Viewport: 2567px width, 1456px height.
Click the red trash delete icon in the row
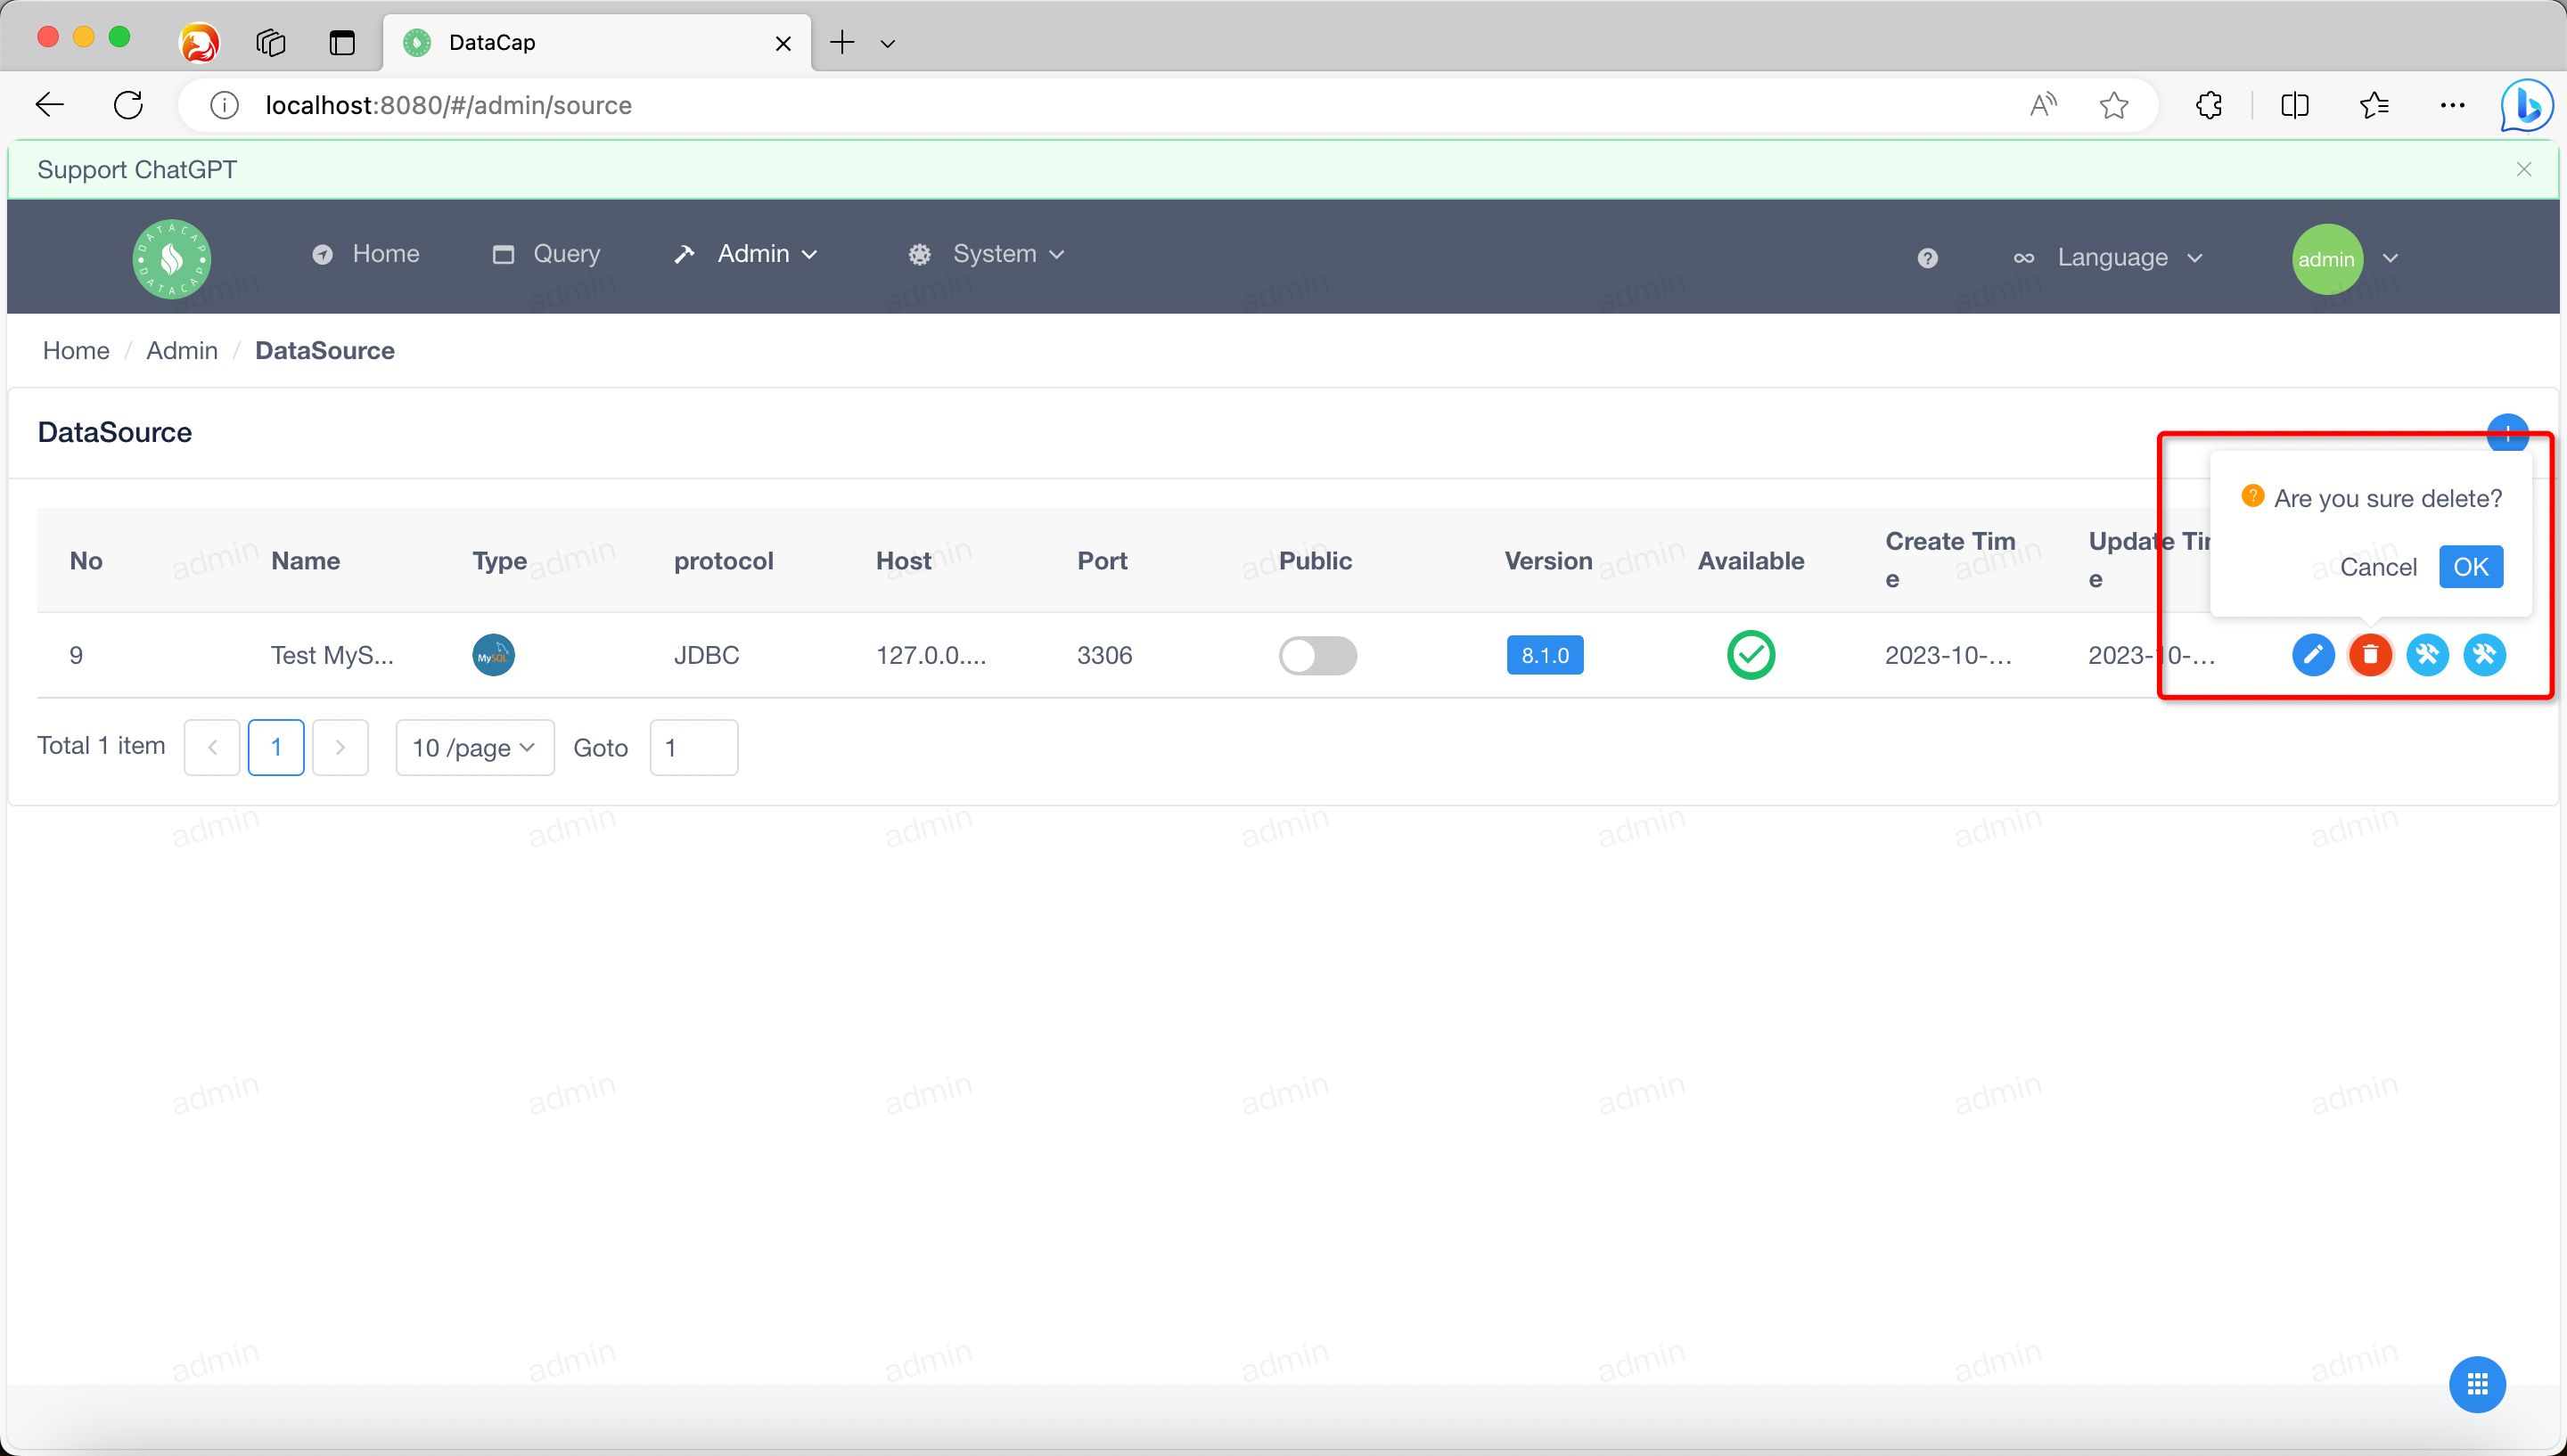pos(2369,655)
